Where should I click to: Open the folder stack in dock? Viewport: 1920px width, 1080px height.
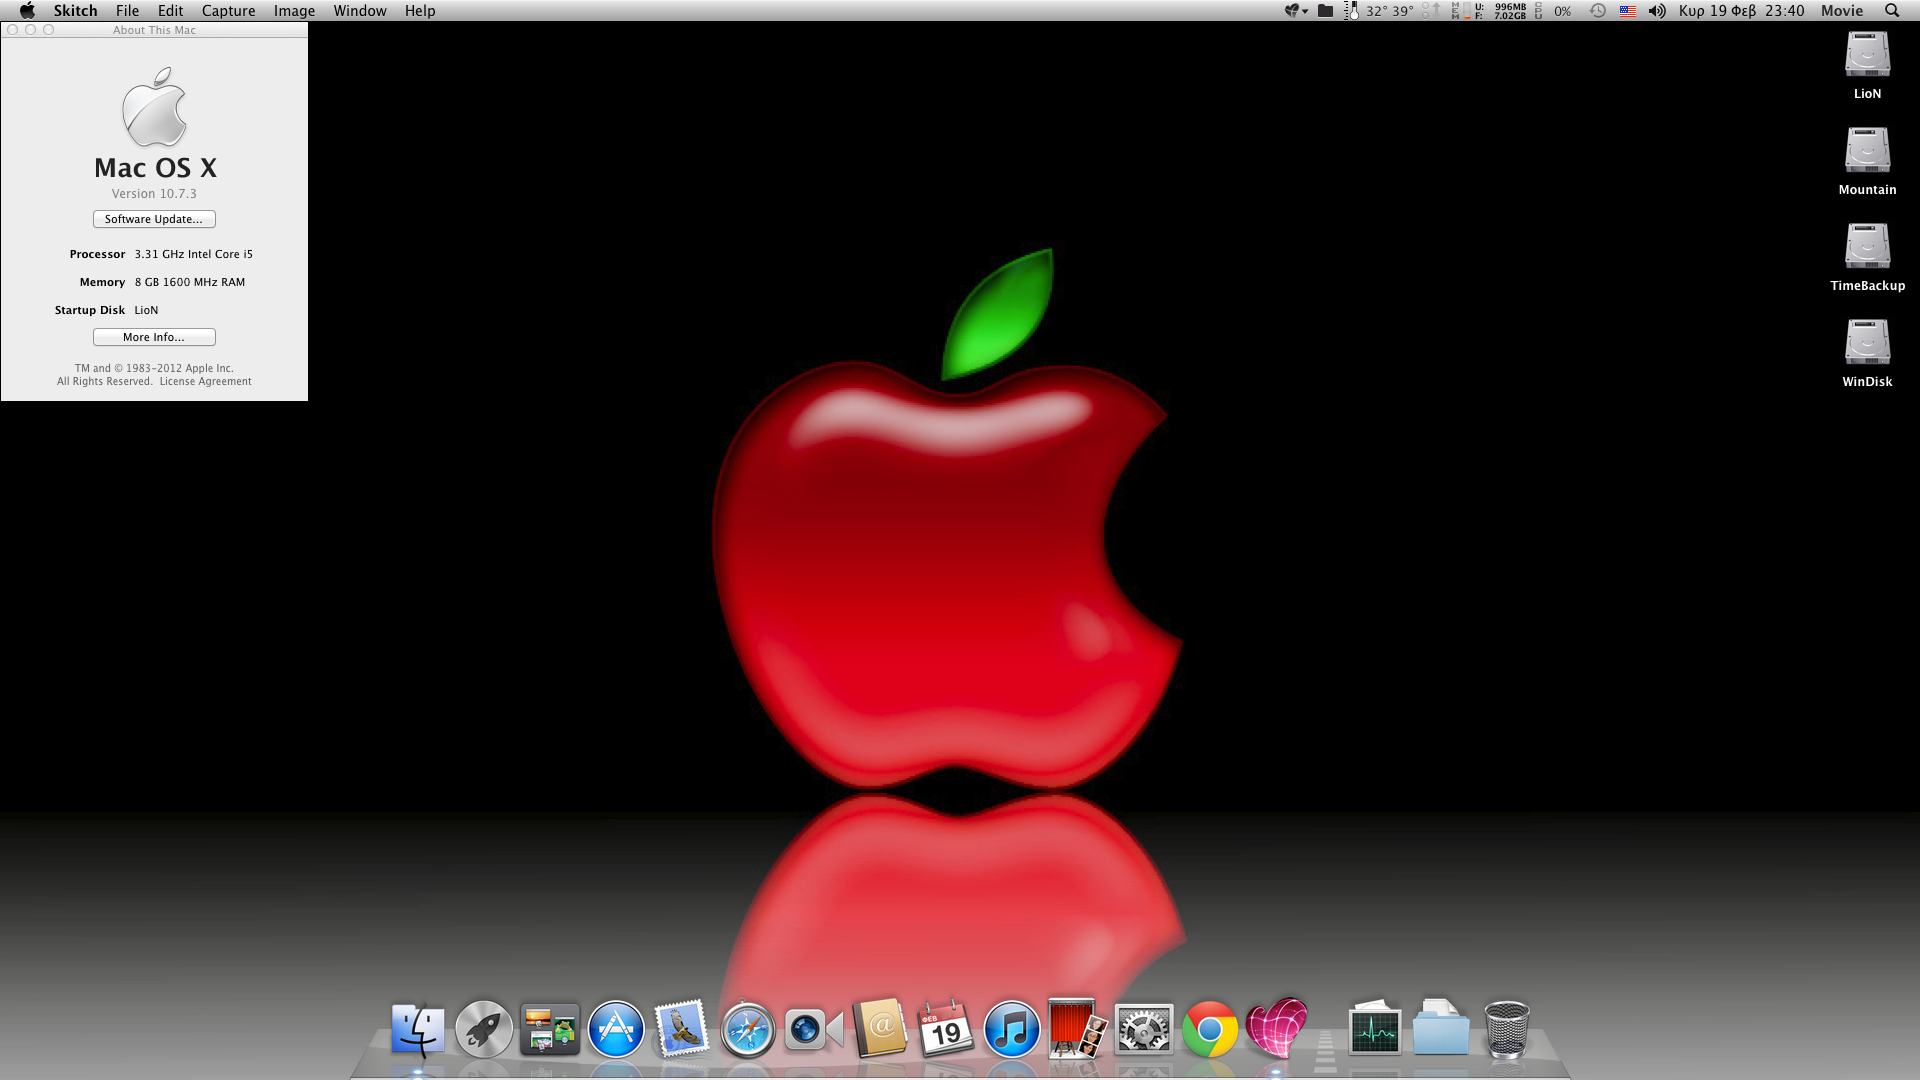tap(1441, 1028)
